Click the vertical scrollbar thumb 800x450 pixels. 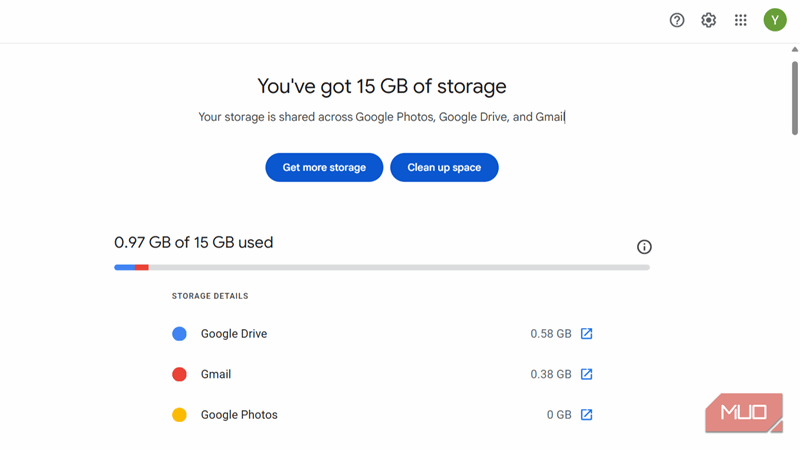click(794, 98)
